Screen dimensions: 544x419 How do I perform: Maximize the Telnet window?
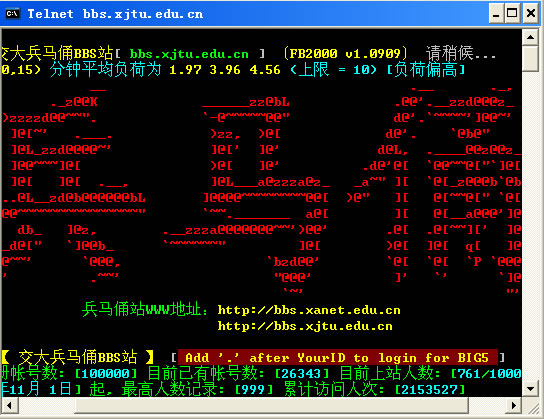point(512,14)
